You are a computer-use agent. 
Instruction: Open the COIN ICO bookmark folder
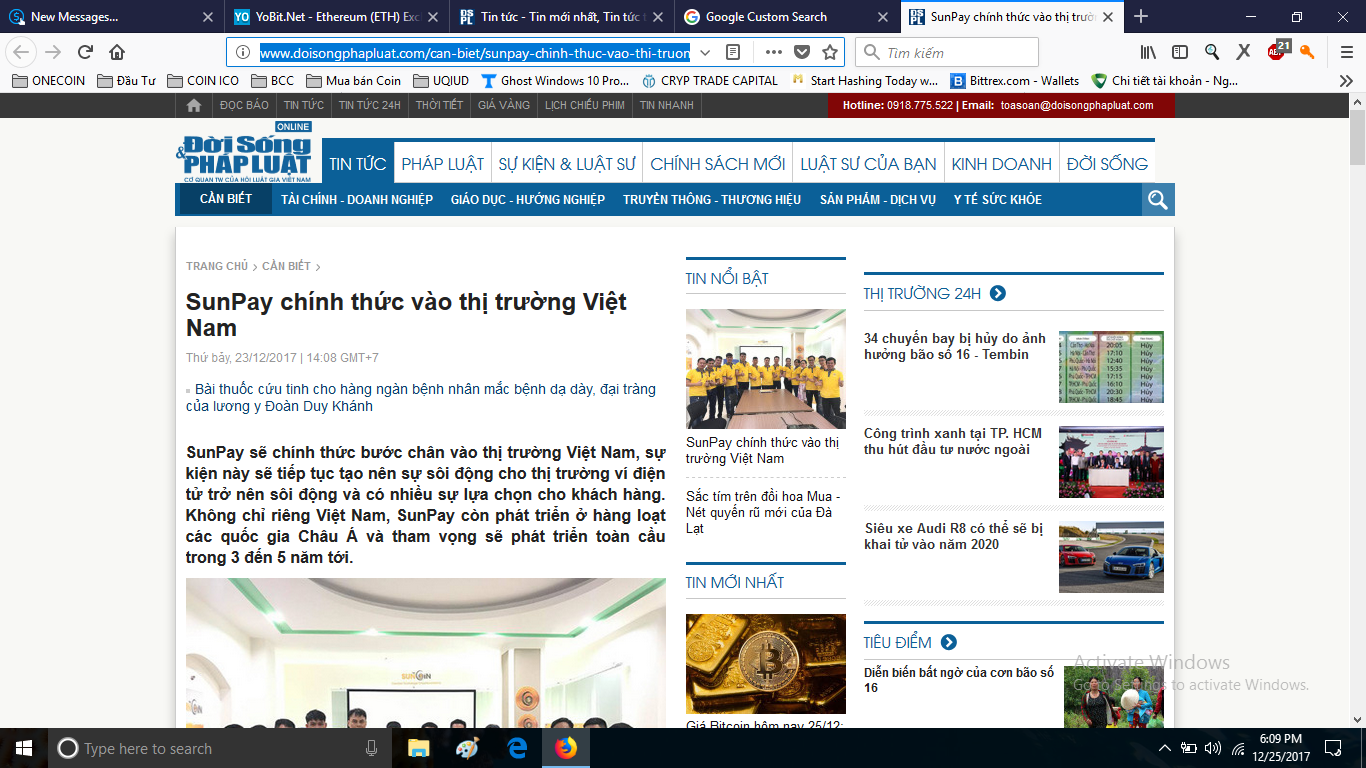pos(203,81)
